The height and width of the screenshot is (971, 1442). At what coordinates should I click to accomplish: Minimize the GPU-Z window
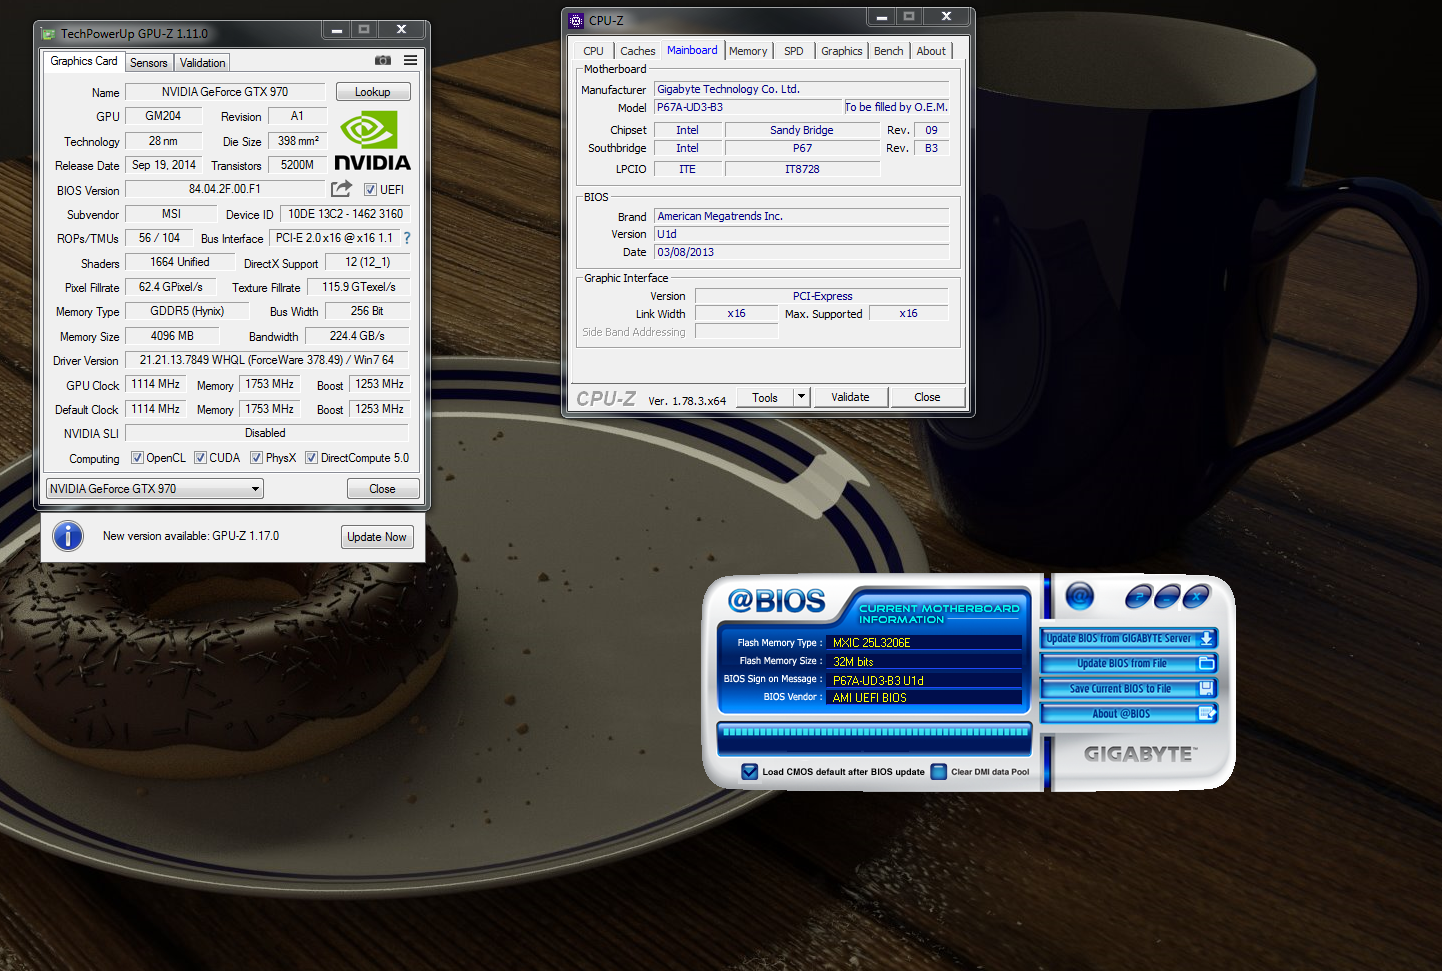(337, 30)
